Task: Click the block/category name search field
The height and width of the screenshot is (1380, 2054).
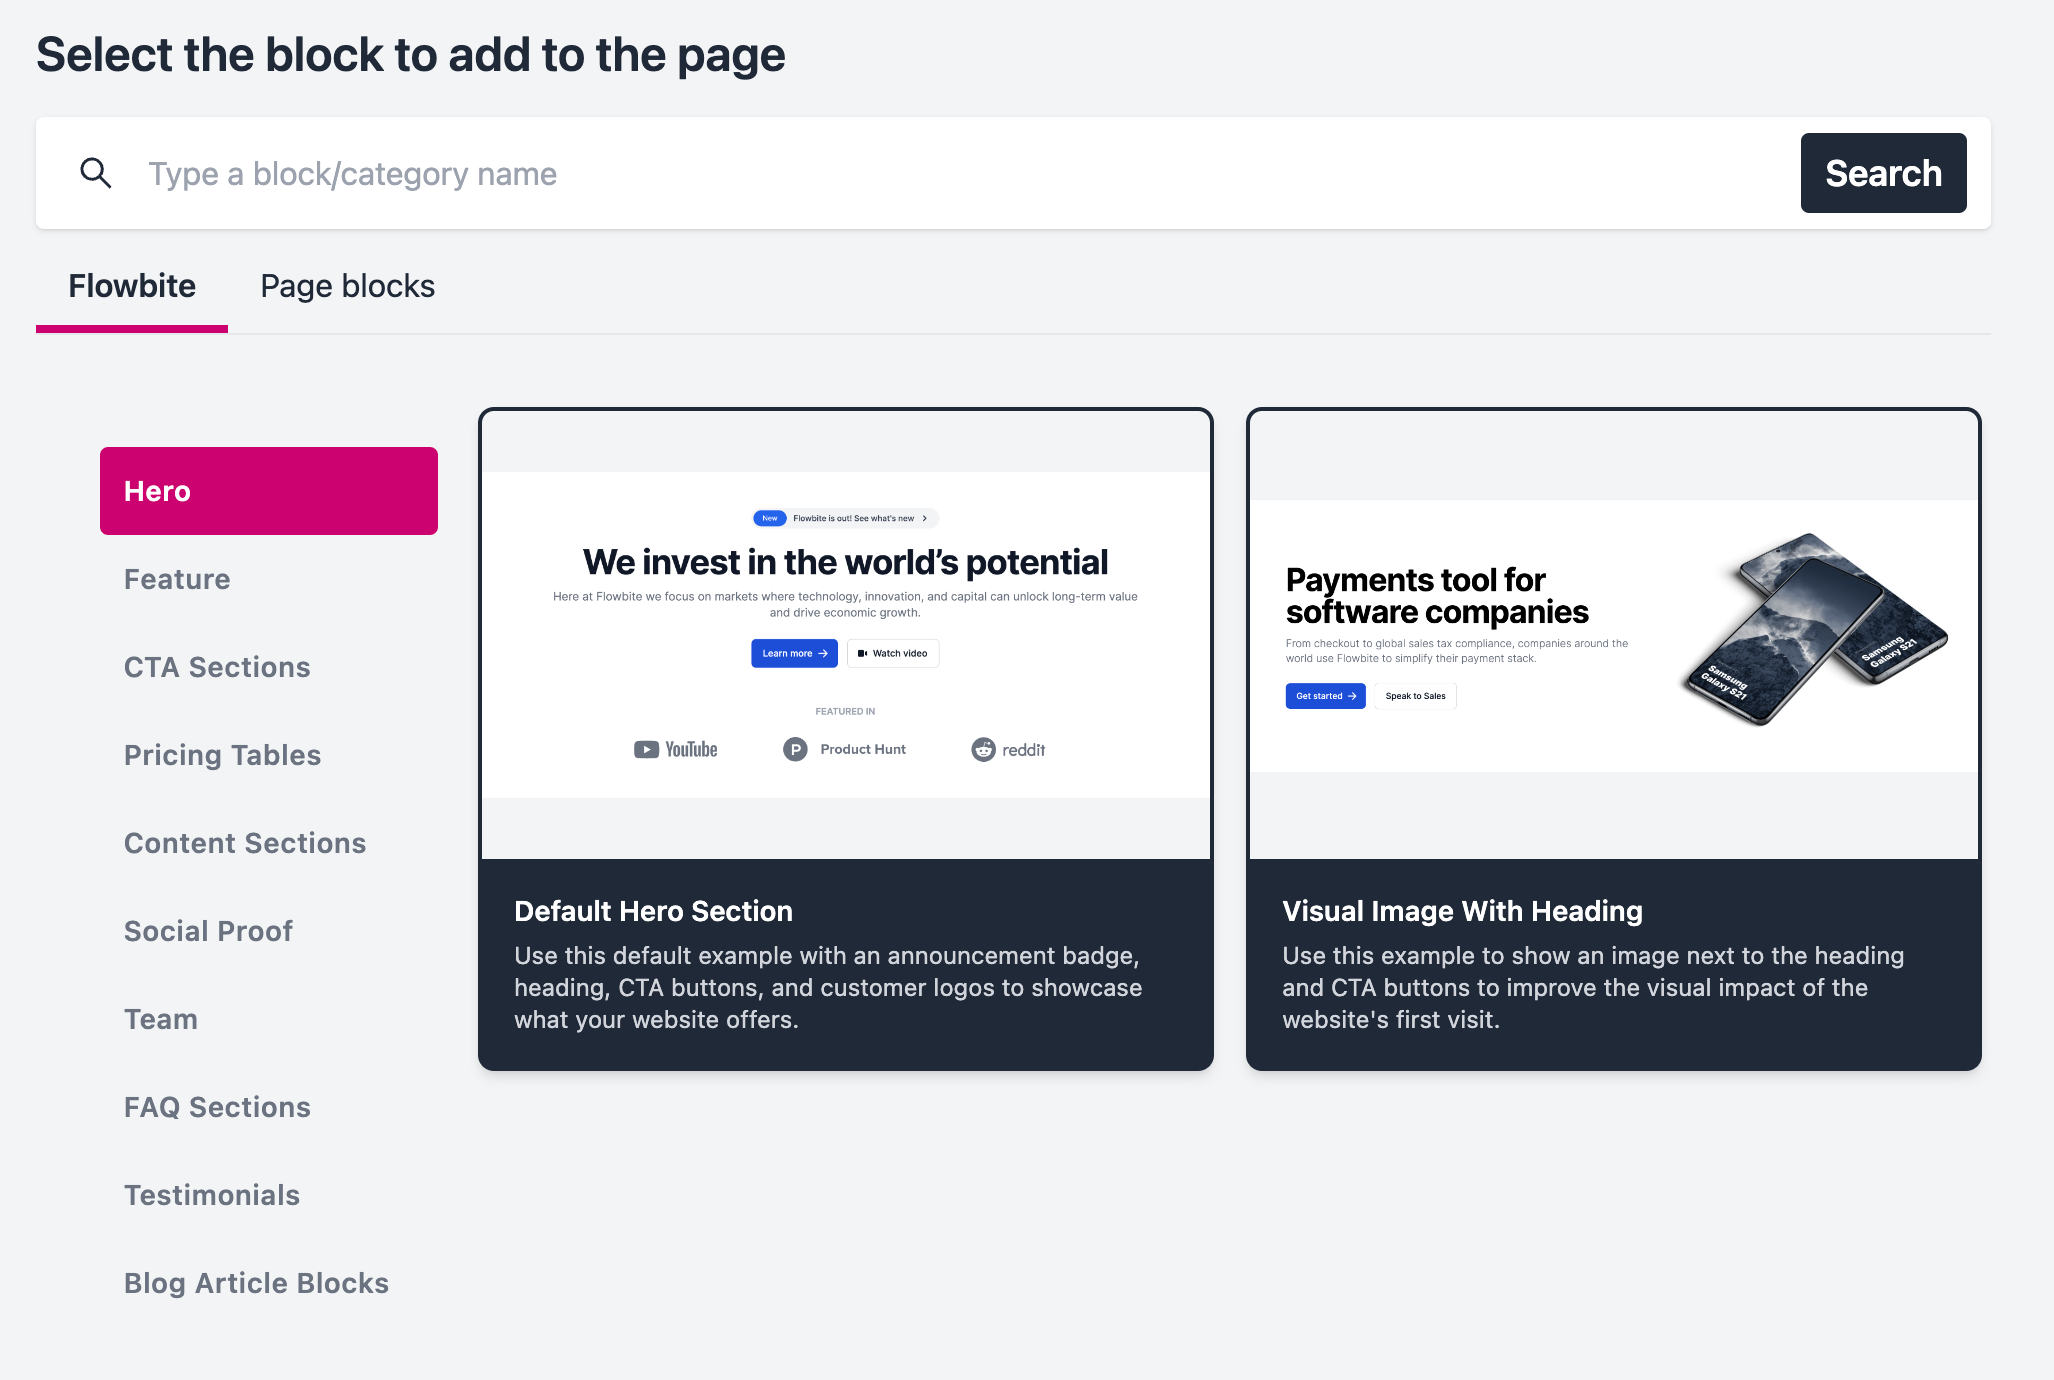Action: pyautogui.click(x=960, y=173)
